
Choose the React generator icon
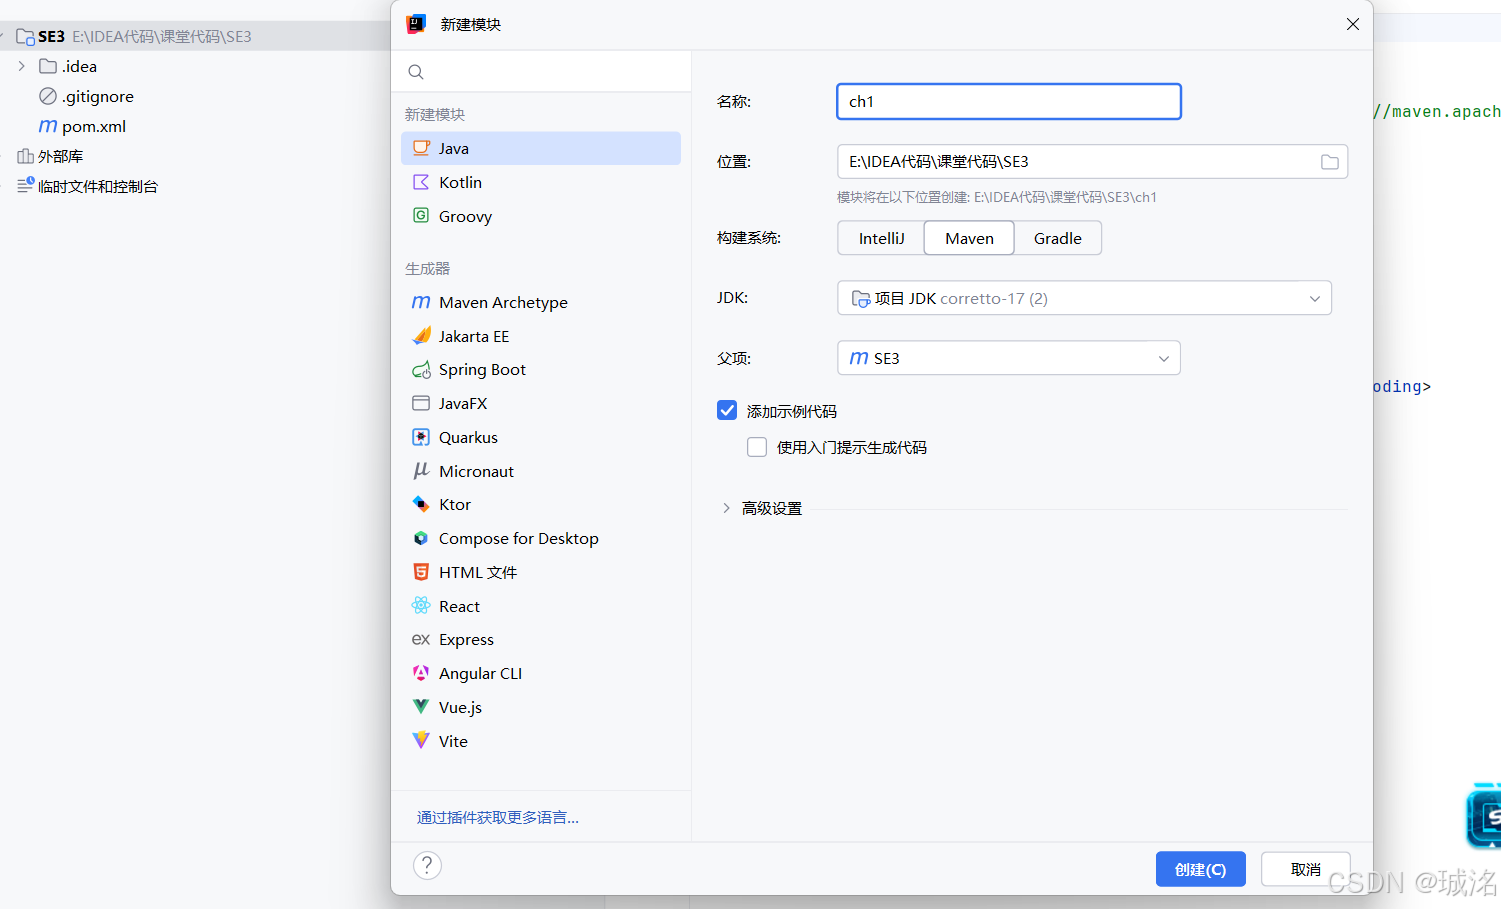click(x=421, y=606)
